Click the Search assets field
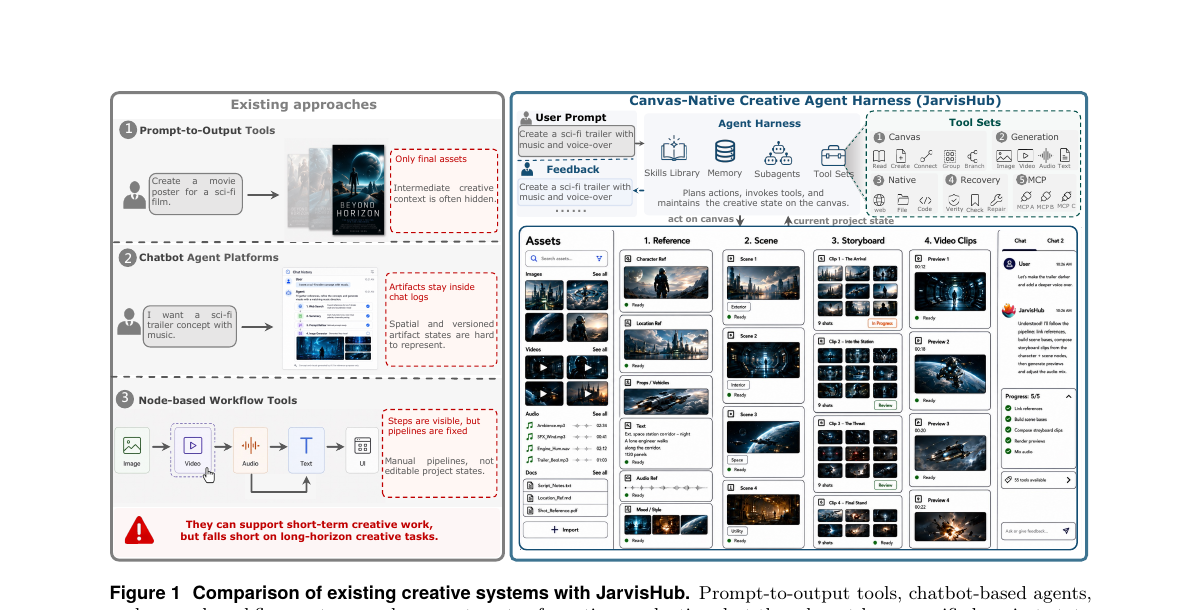The height and width of the screenshot is (610, 1198). (565, 258)
